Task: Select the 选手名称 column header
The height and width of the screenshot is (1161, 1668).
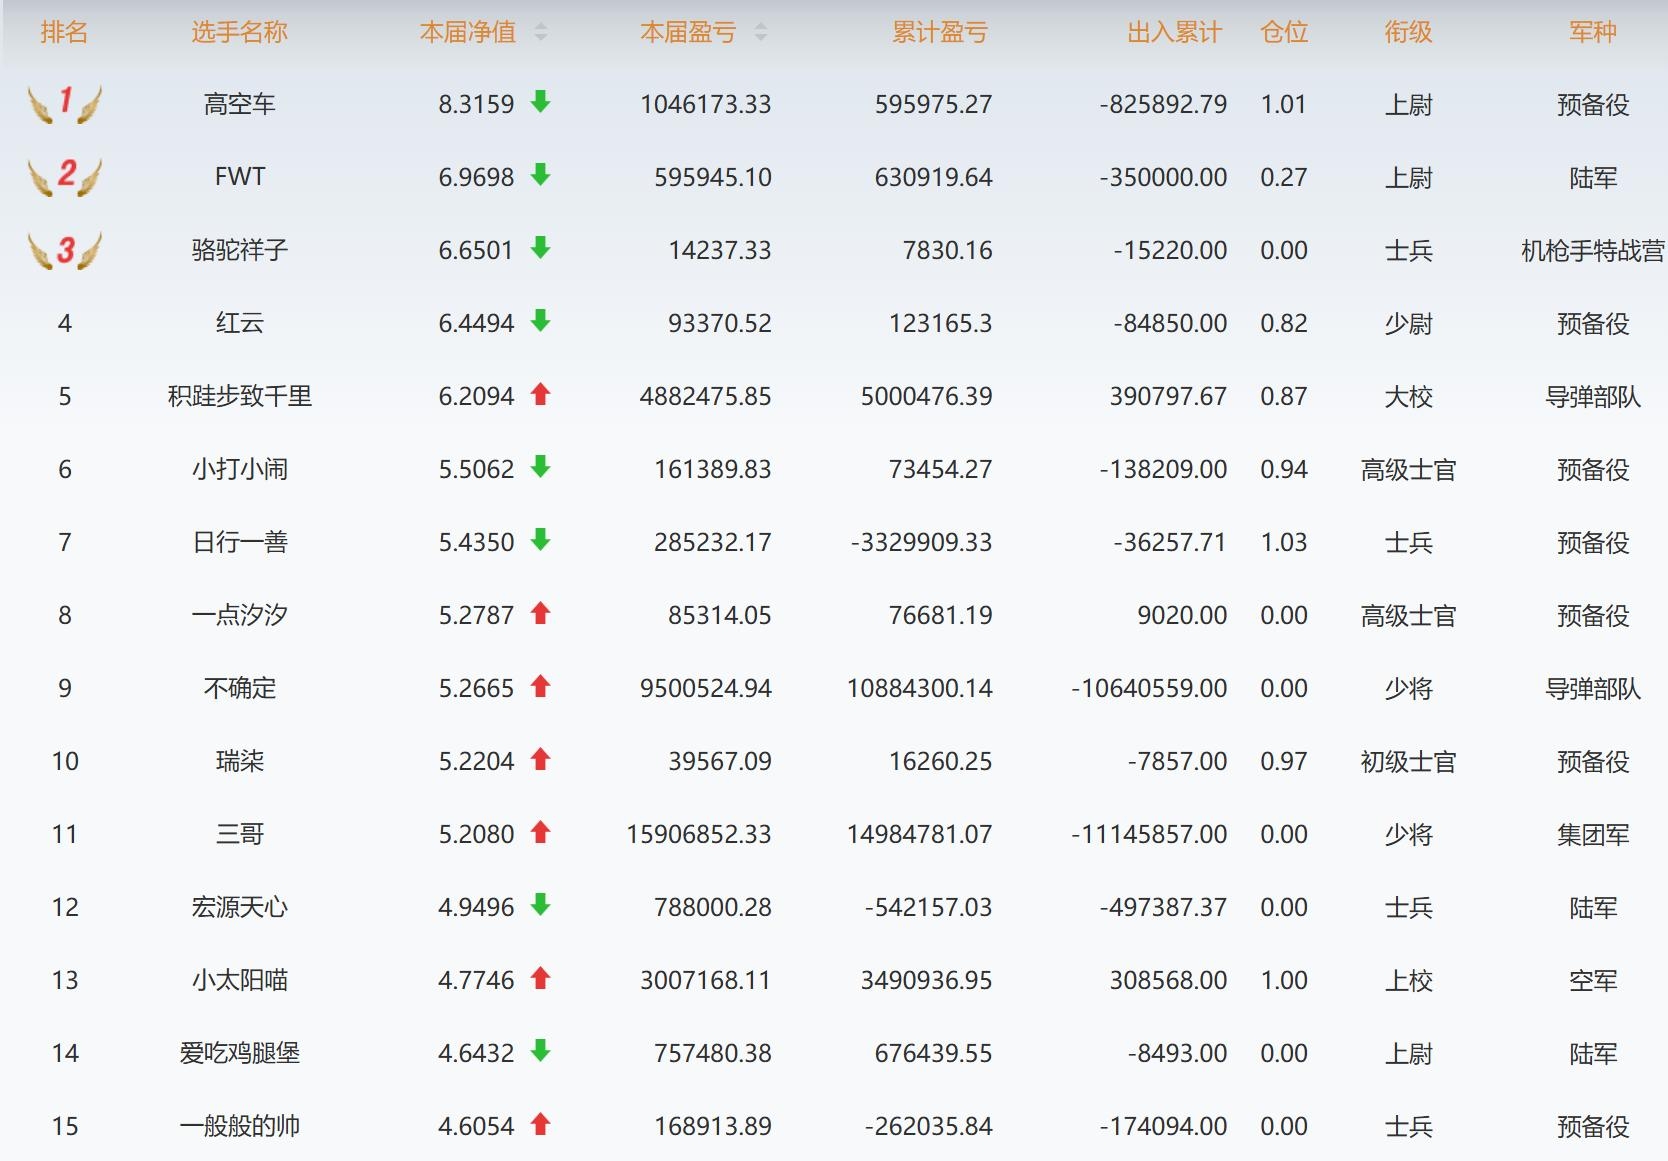Action: (239, 33)
